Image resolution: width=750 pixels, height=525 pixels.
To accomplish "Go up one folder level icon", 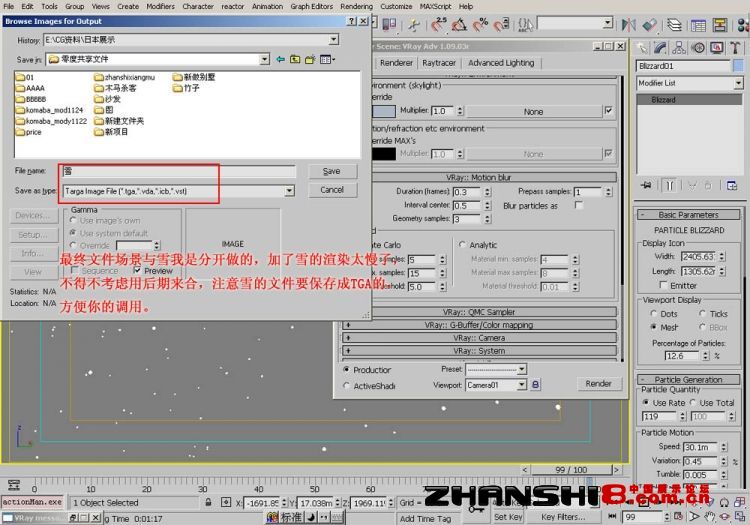I will [295, 59].
